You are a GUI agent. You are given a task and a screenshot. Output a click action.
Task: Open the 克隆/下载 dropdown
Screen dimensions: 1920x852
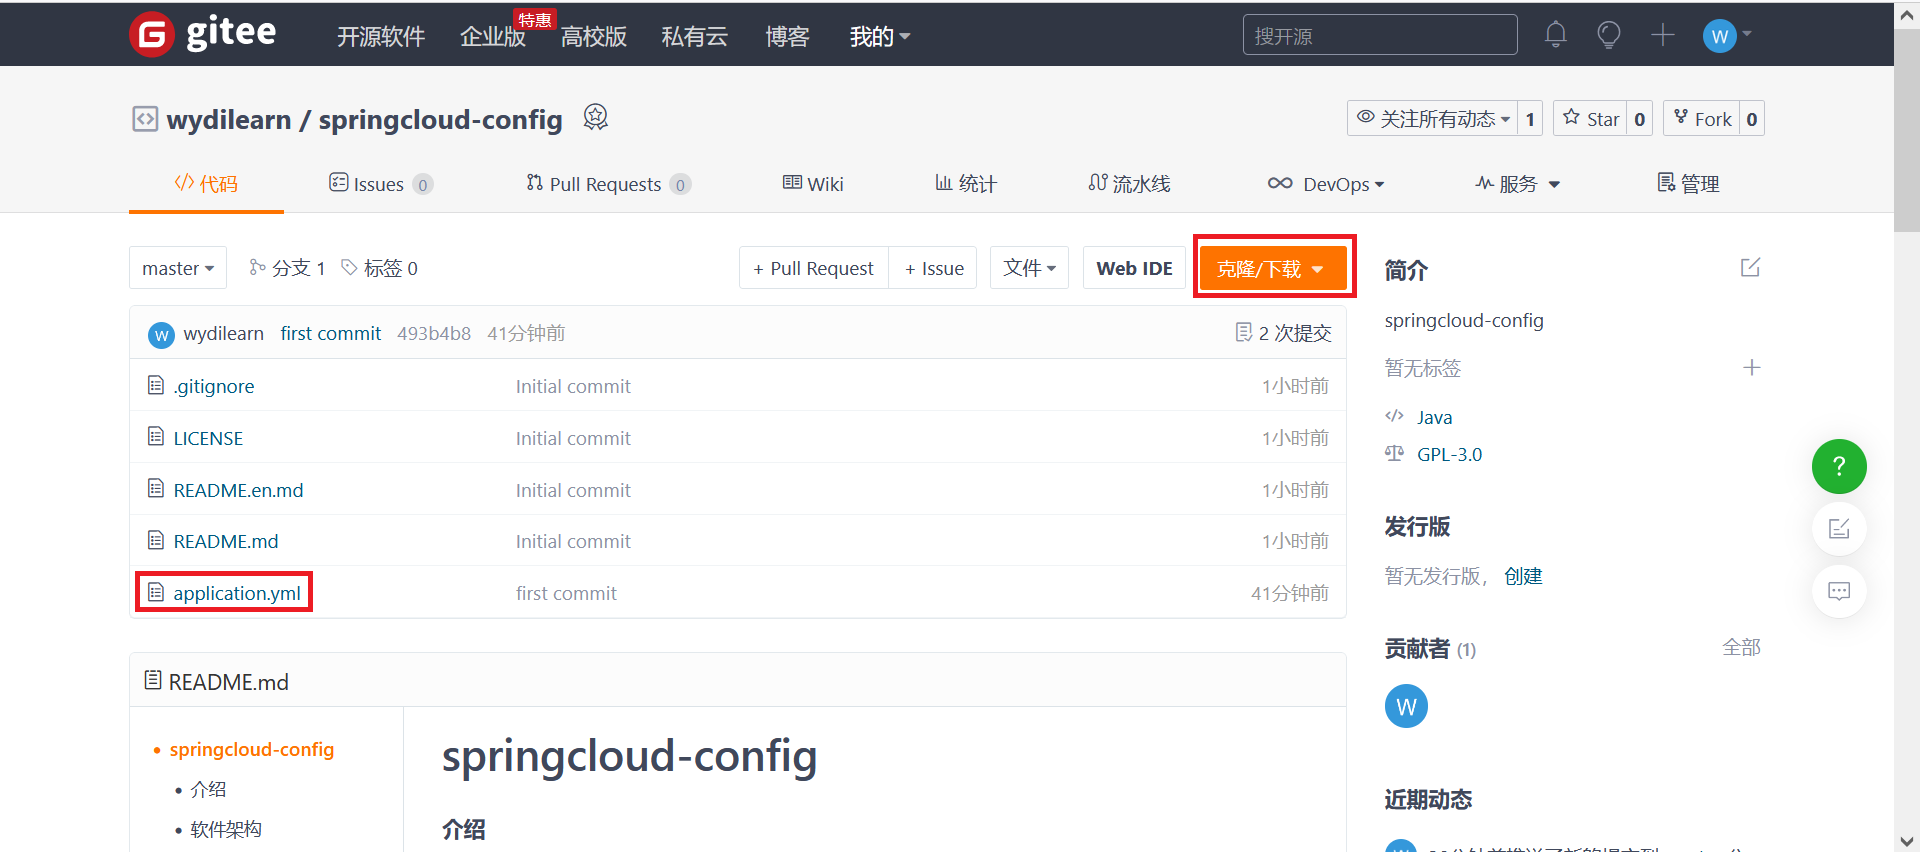(x=1273, y=268)
